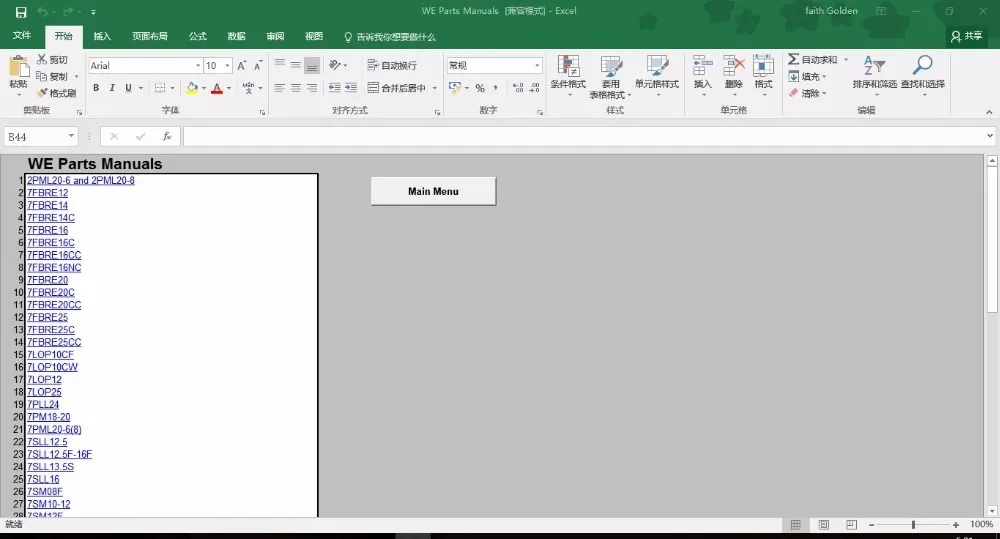Expand the clear (清除) dropdown
This screenshot has width=1000, height=539.
825,94
